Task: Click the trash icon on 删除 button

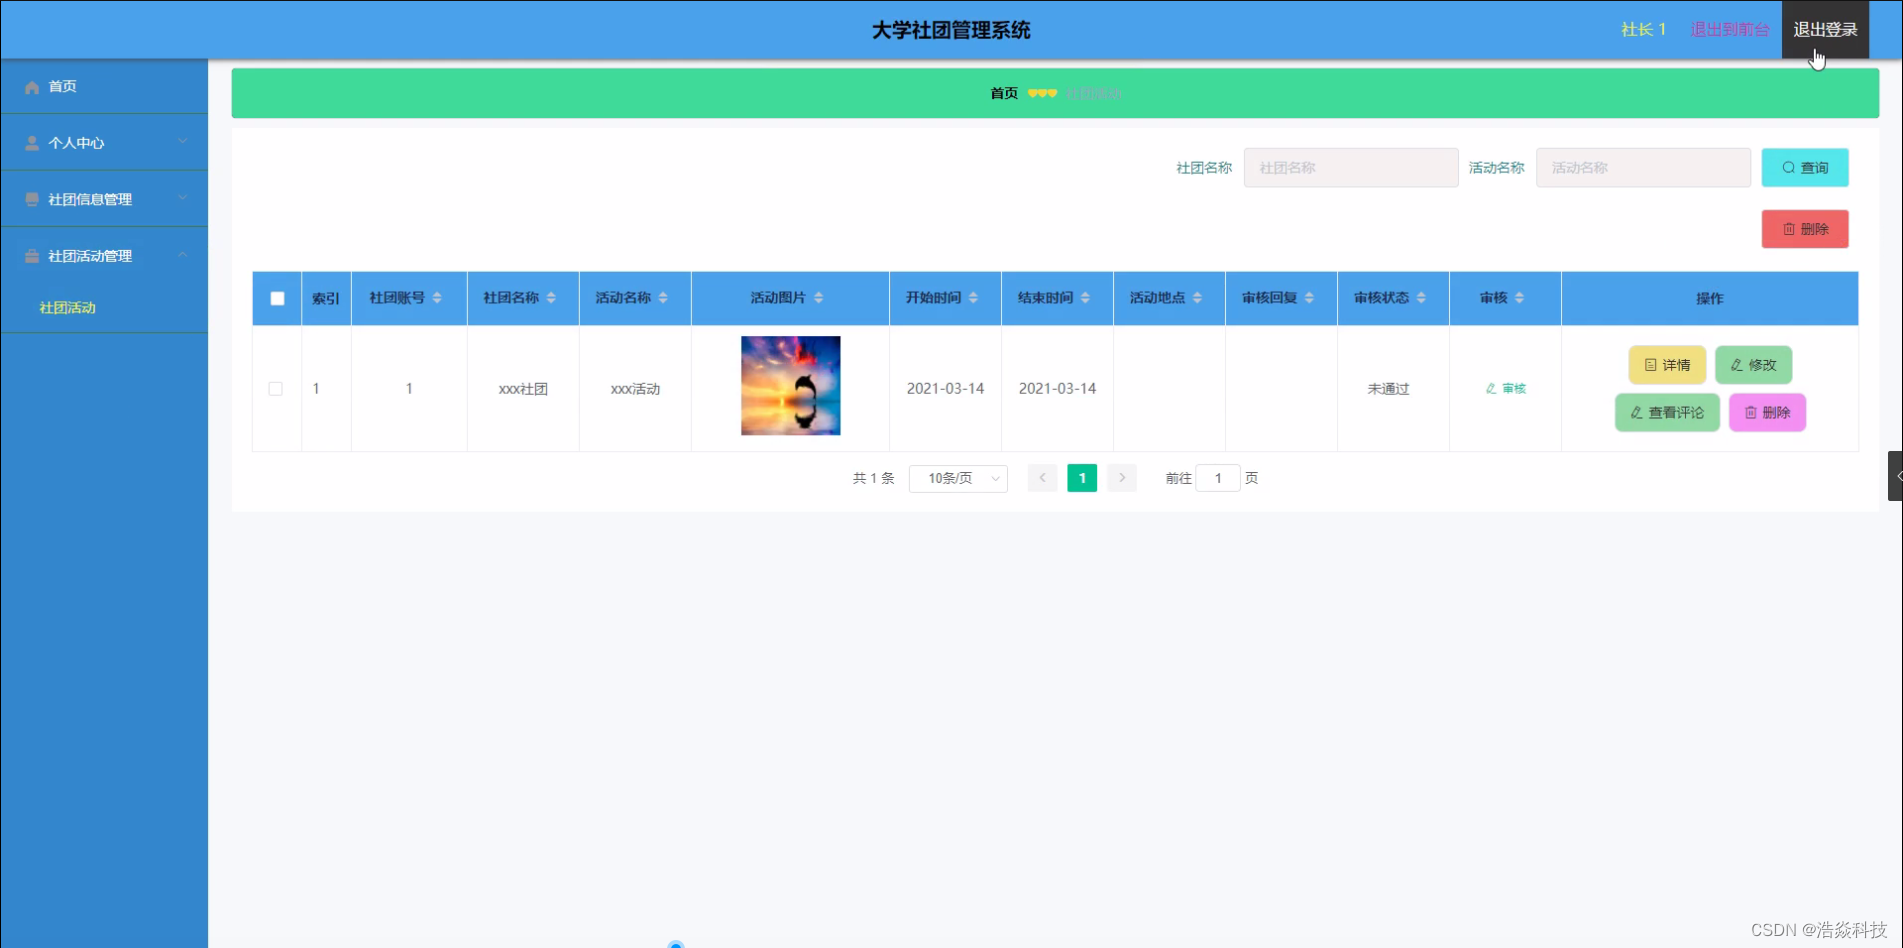Action: pos(1790,229)
